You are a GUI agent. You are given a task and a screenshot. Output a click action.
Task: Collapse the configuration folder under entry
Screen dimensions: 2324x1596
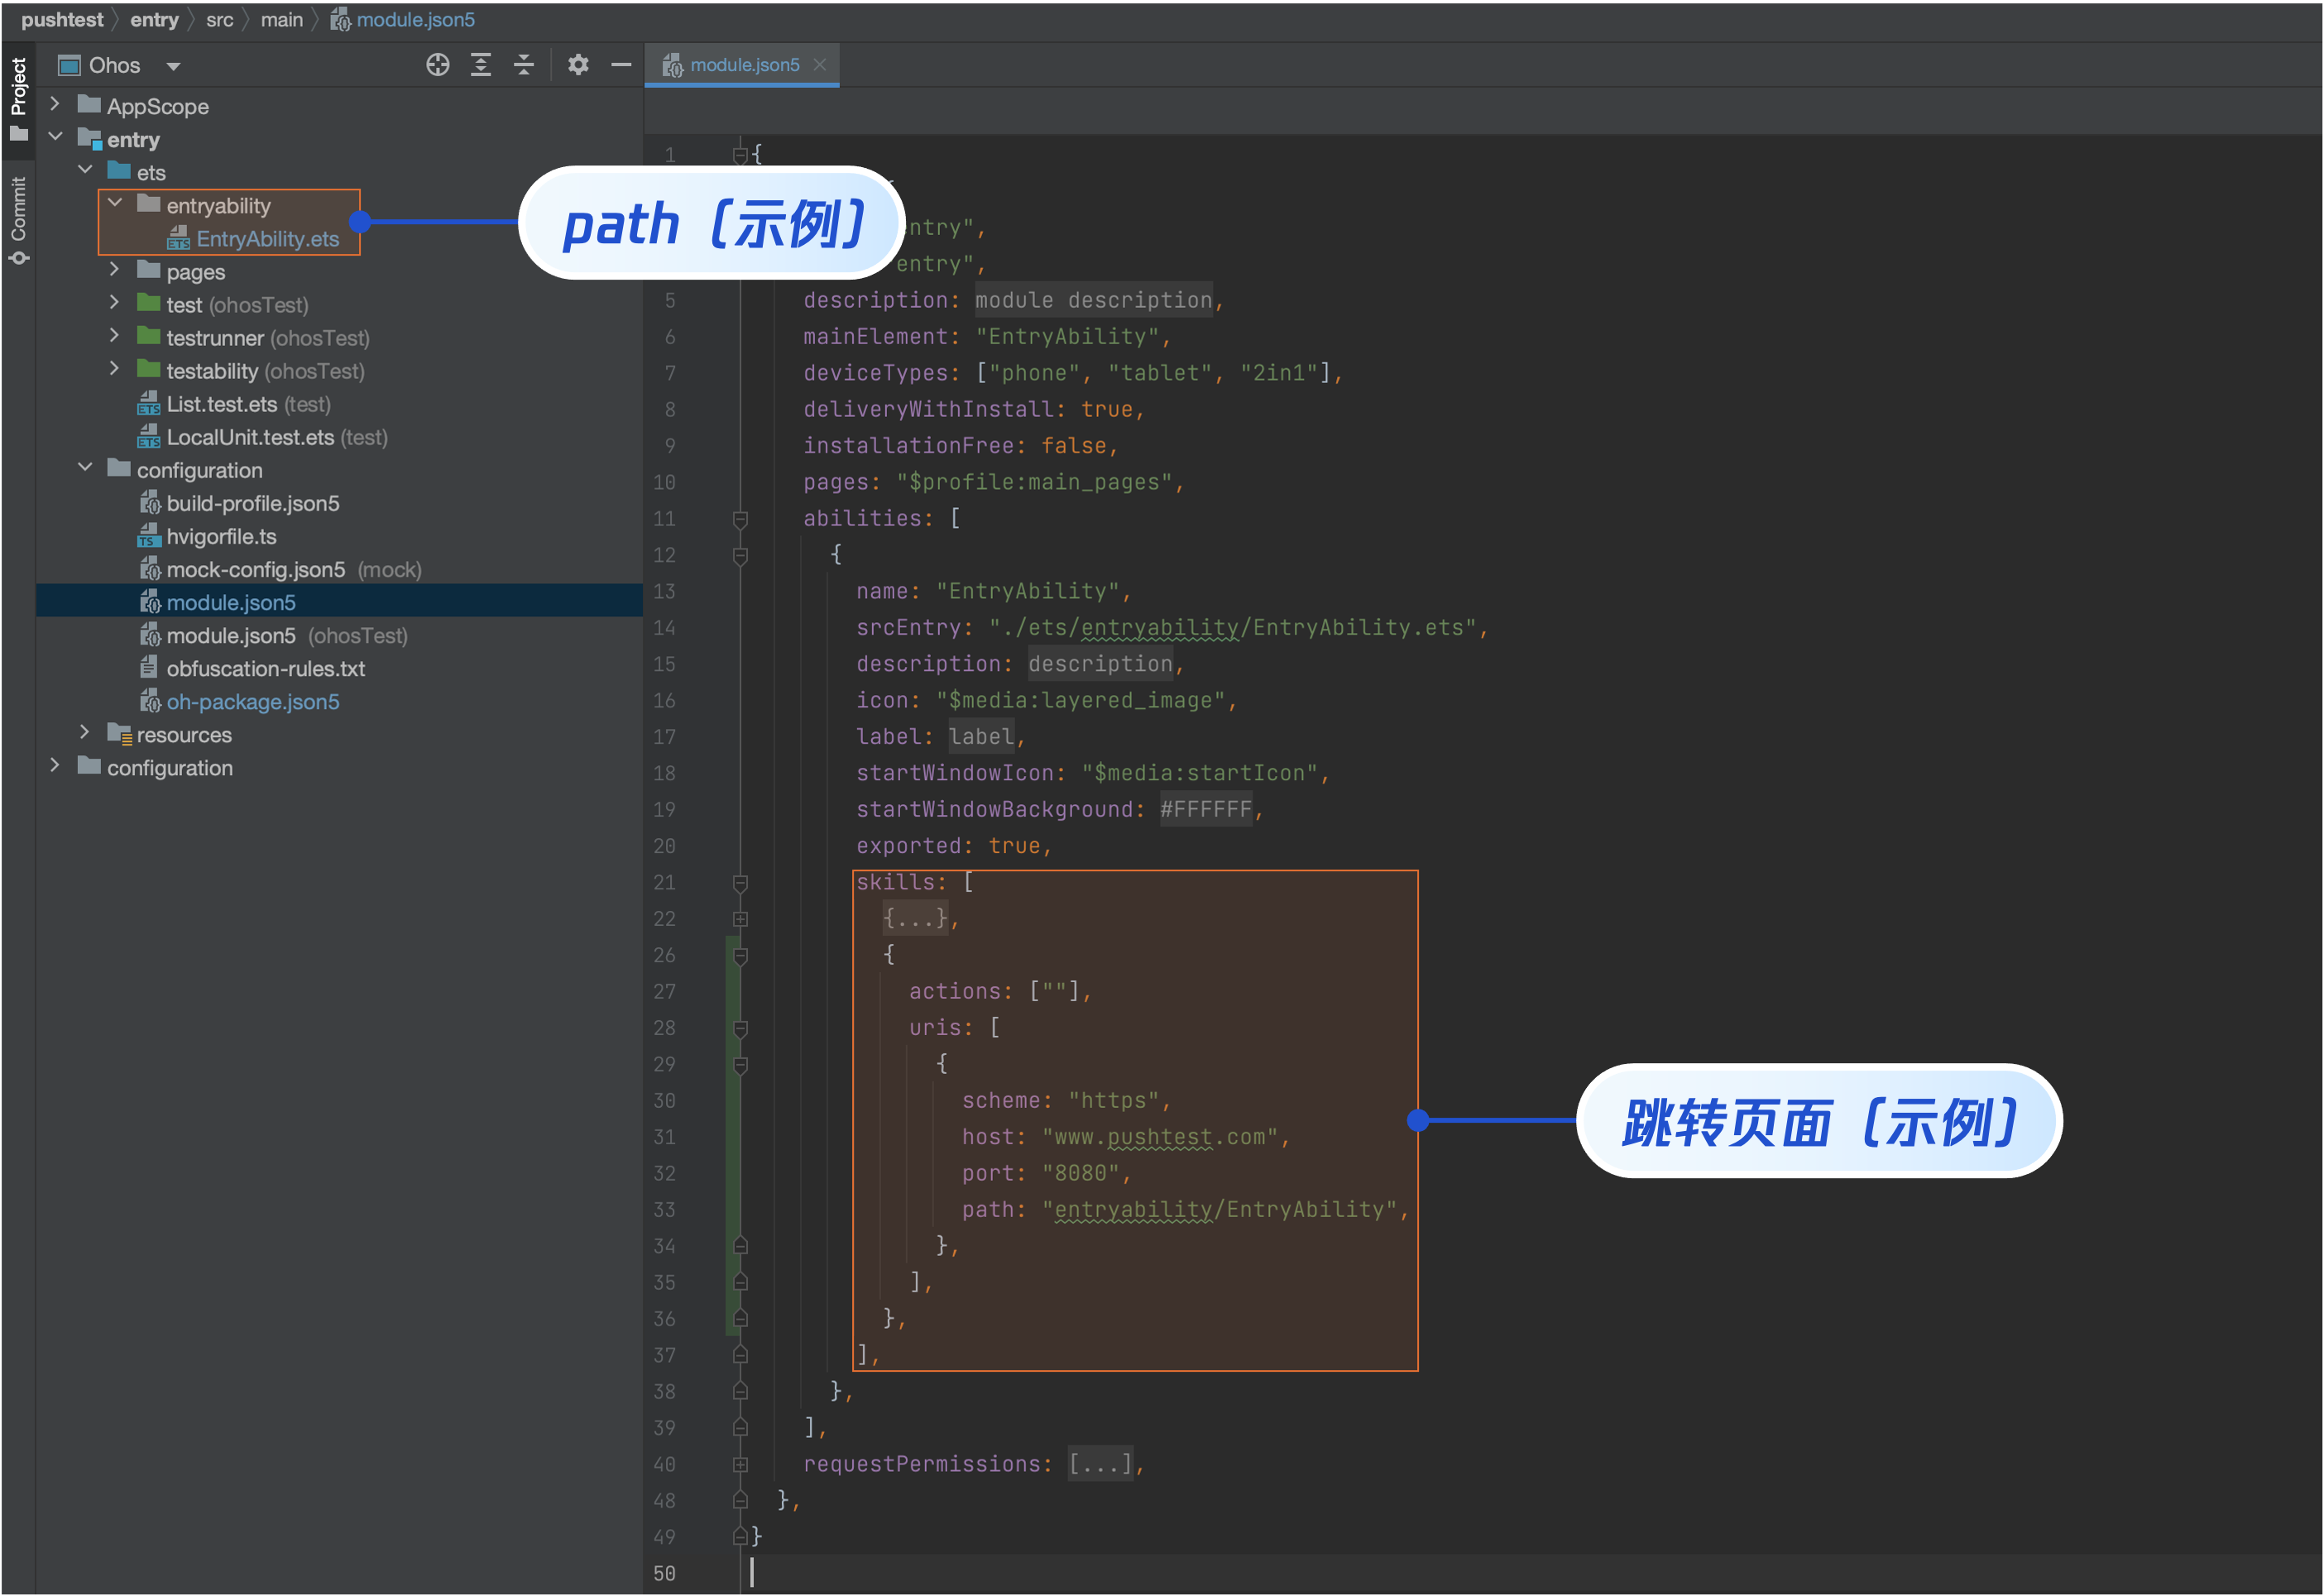click(85, 468)
